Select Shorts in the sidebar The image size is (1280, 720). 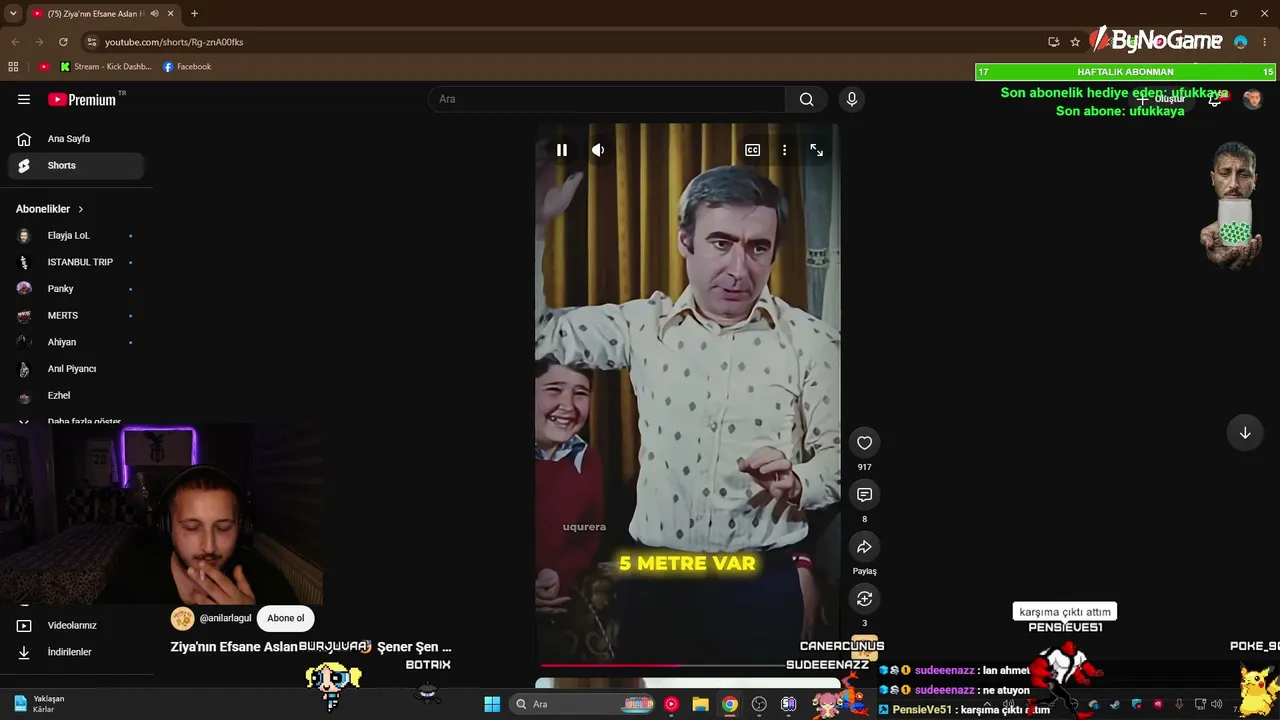76,165
